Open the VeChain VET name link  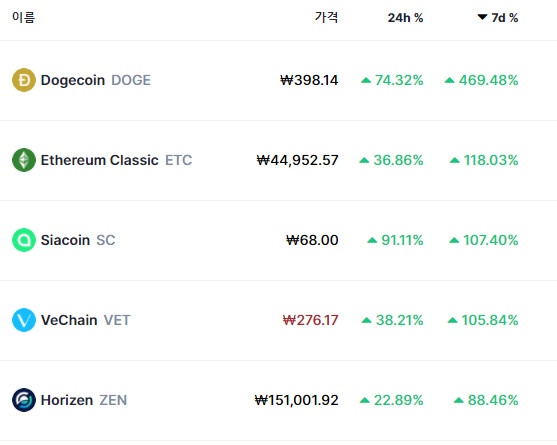[86, 320]
